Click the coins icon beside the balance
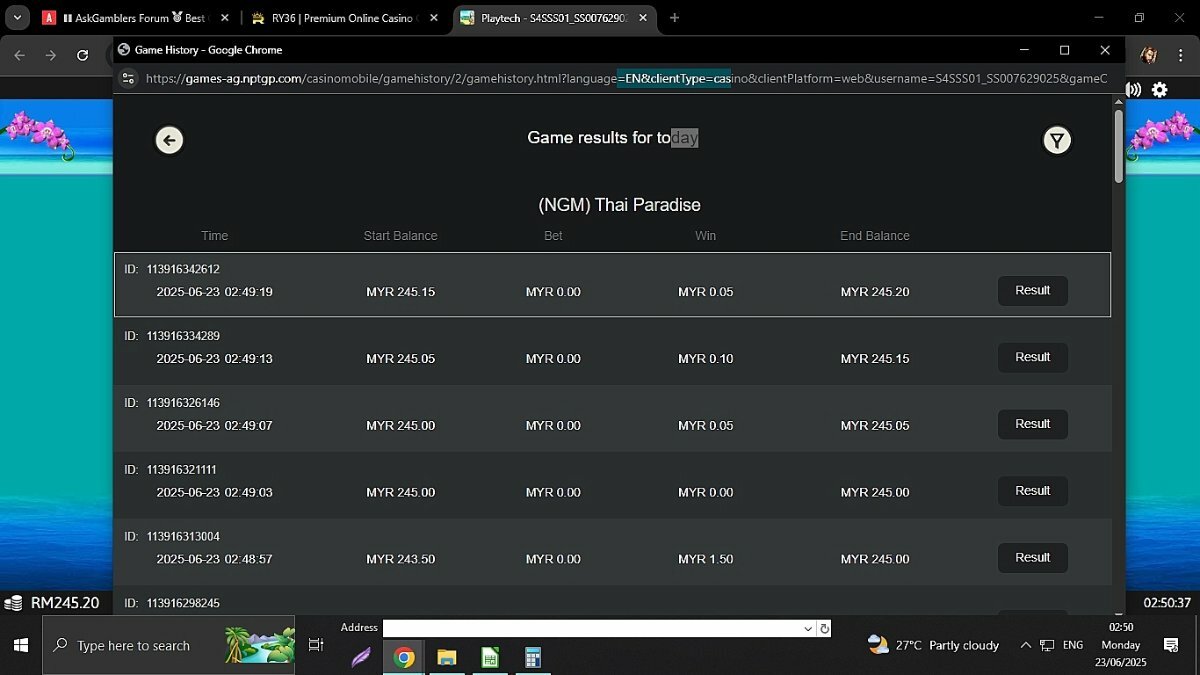1200x675 pixels. (14, 603)
